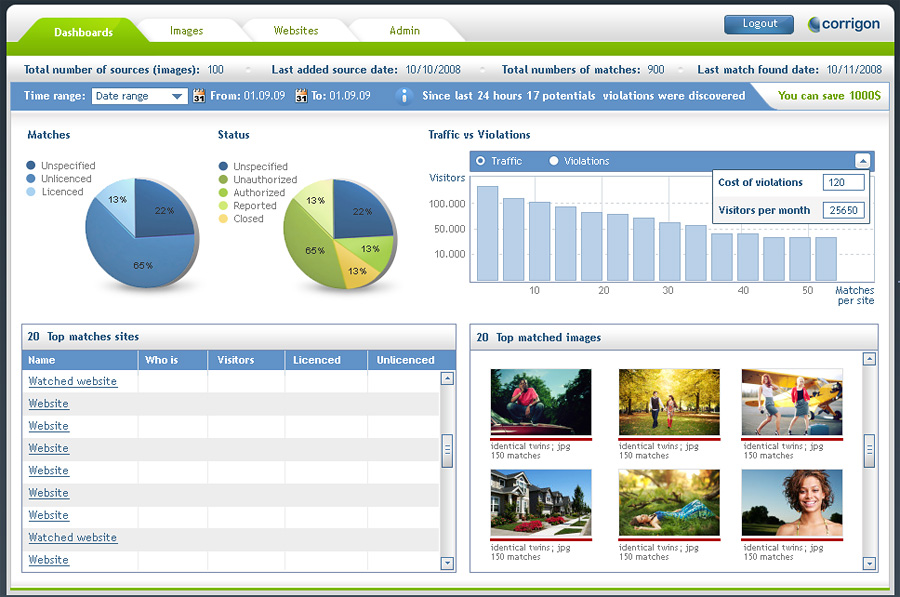Go to the Admin tab
Image resolution: width=900 pixels, height=597 pixels.
tap(405, 31)
